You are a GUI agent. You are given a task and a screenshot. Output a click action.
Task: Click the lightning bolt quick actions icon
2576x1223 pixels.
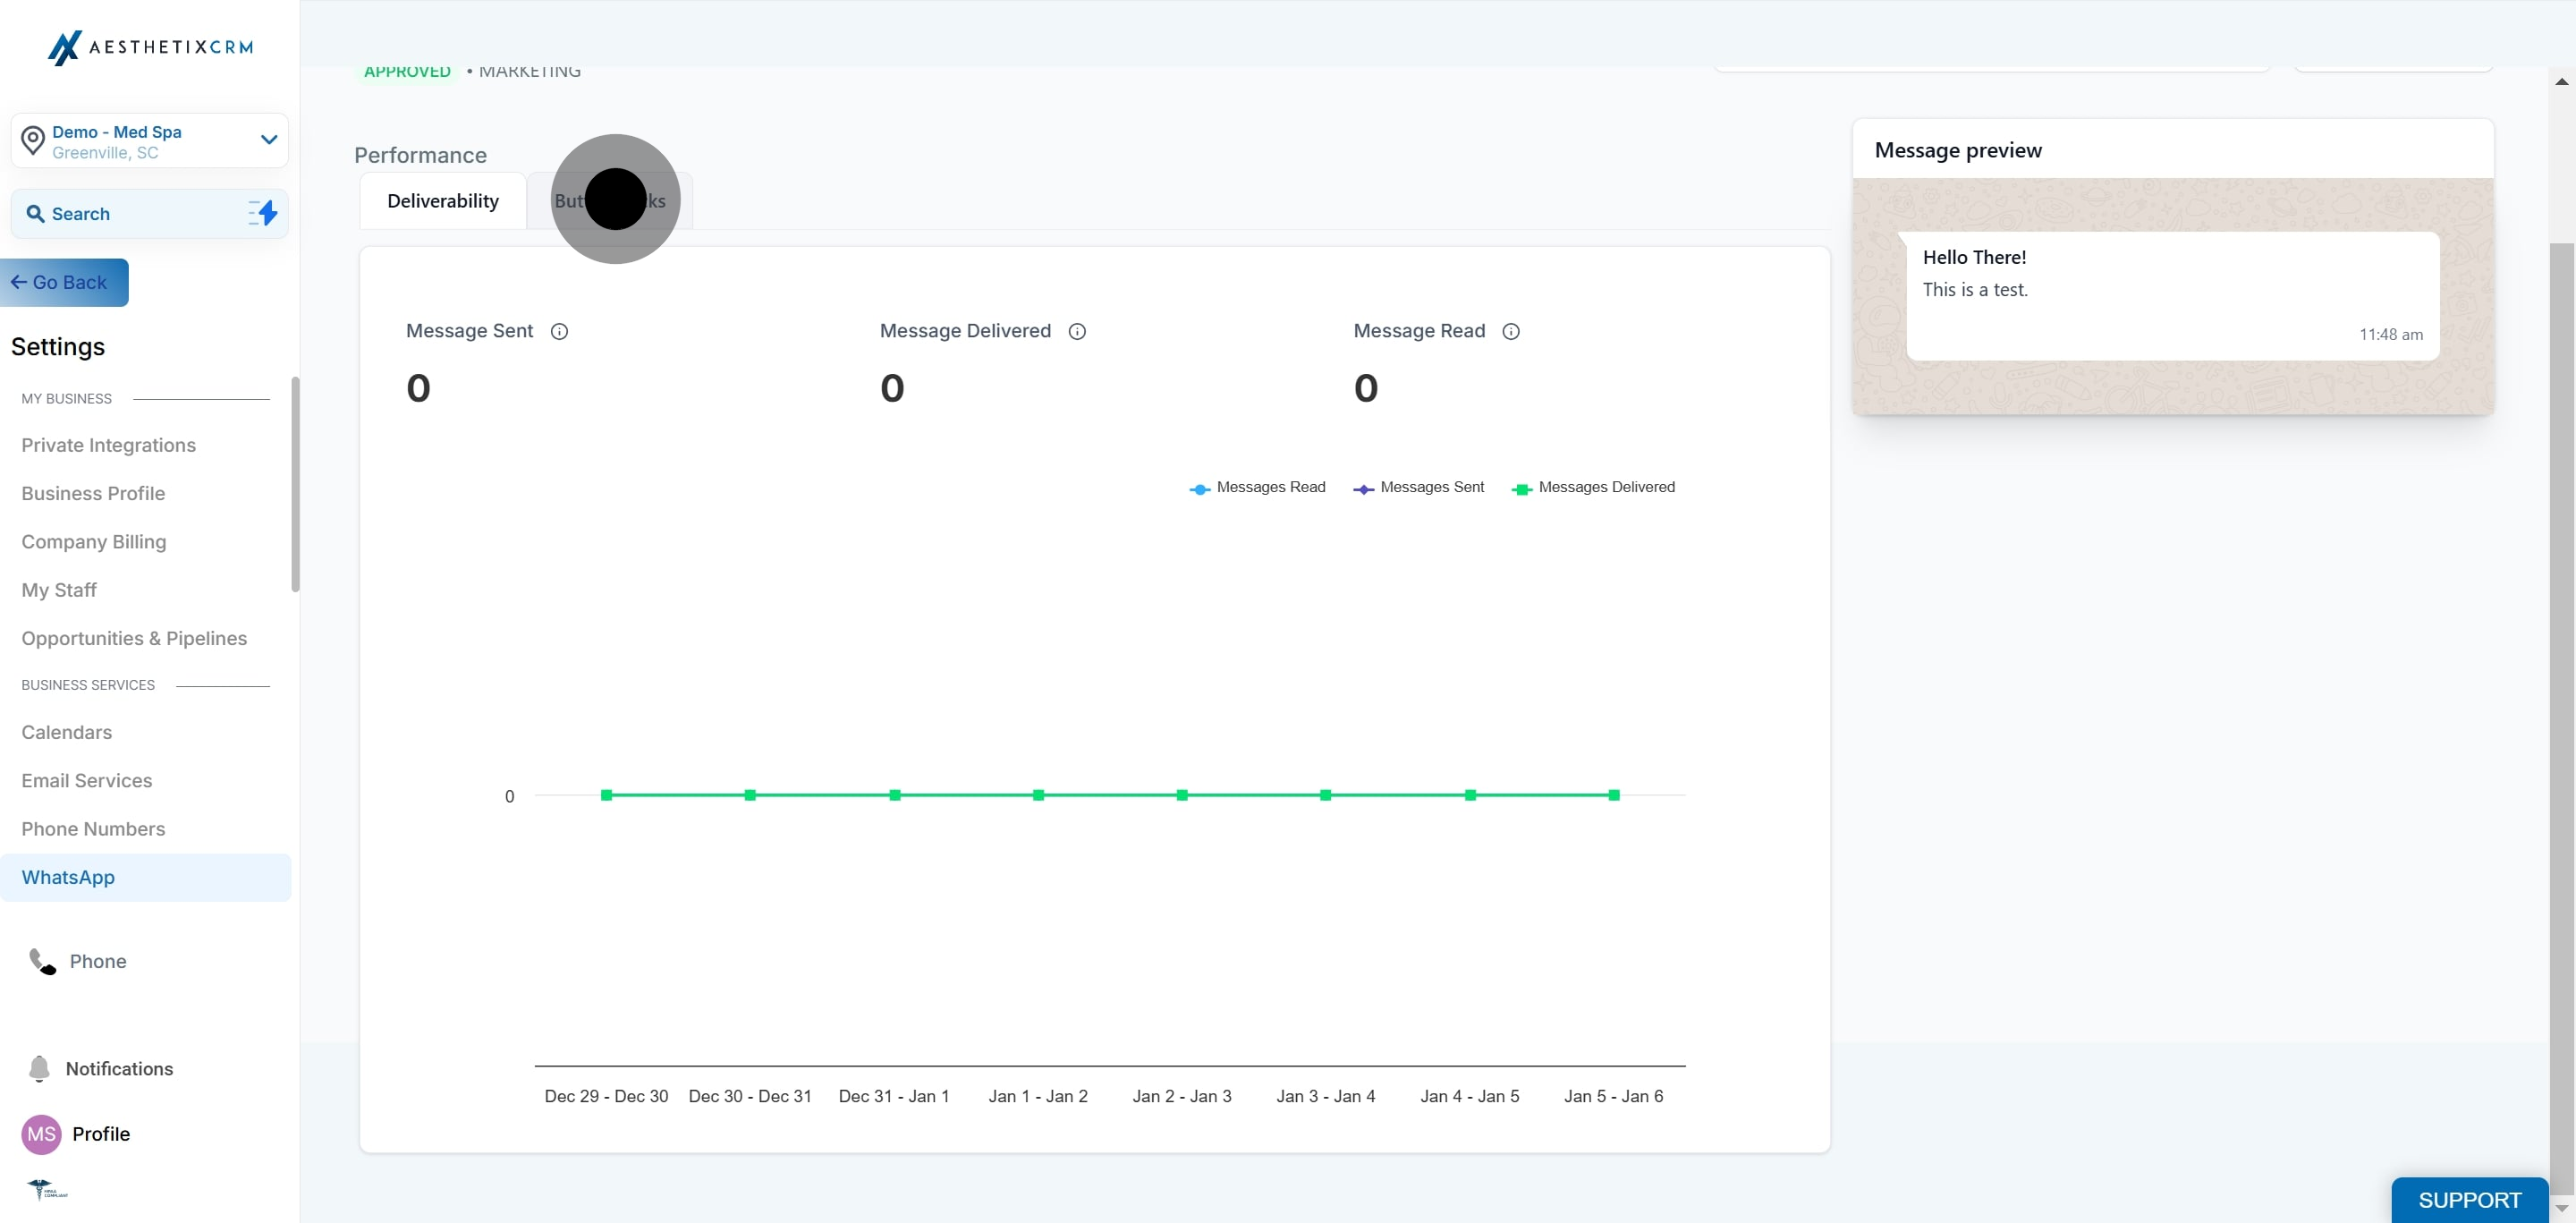[x=263, y=213]
